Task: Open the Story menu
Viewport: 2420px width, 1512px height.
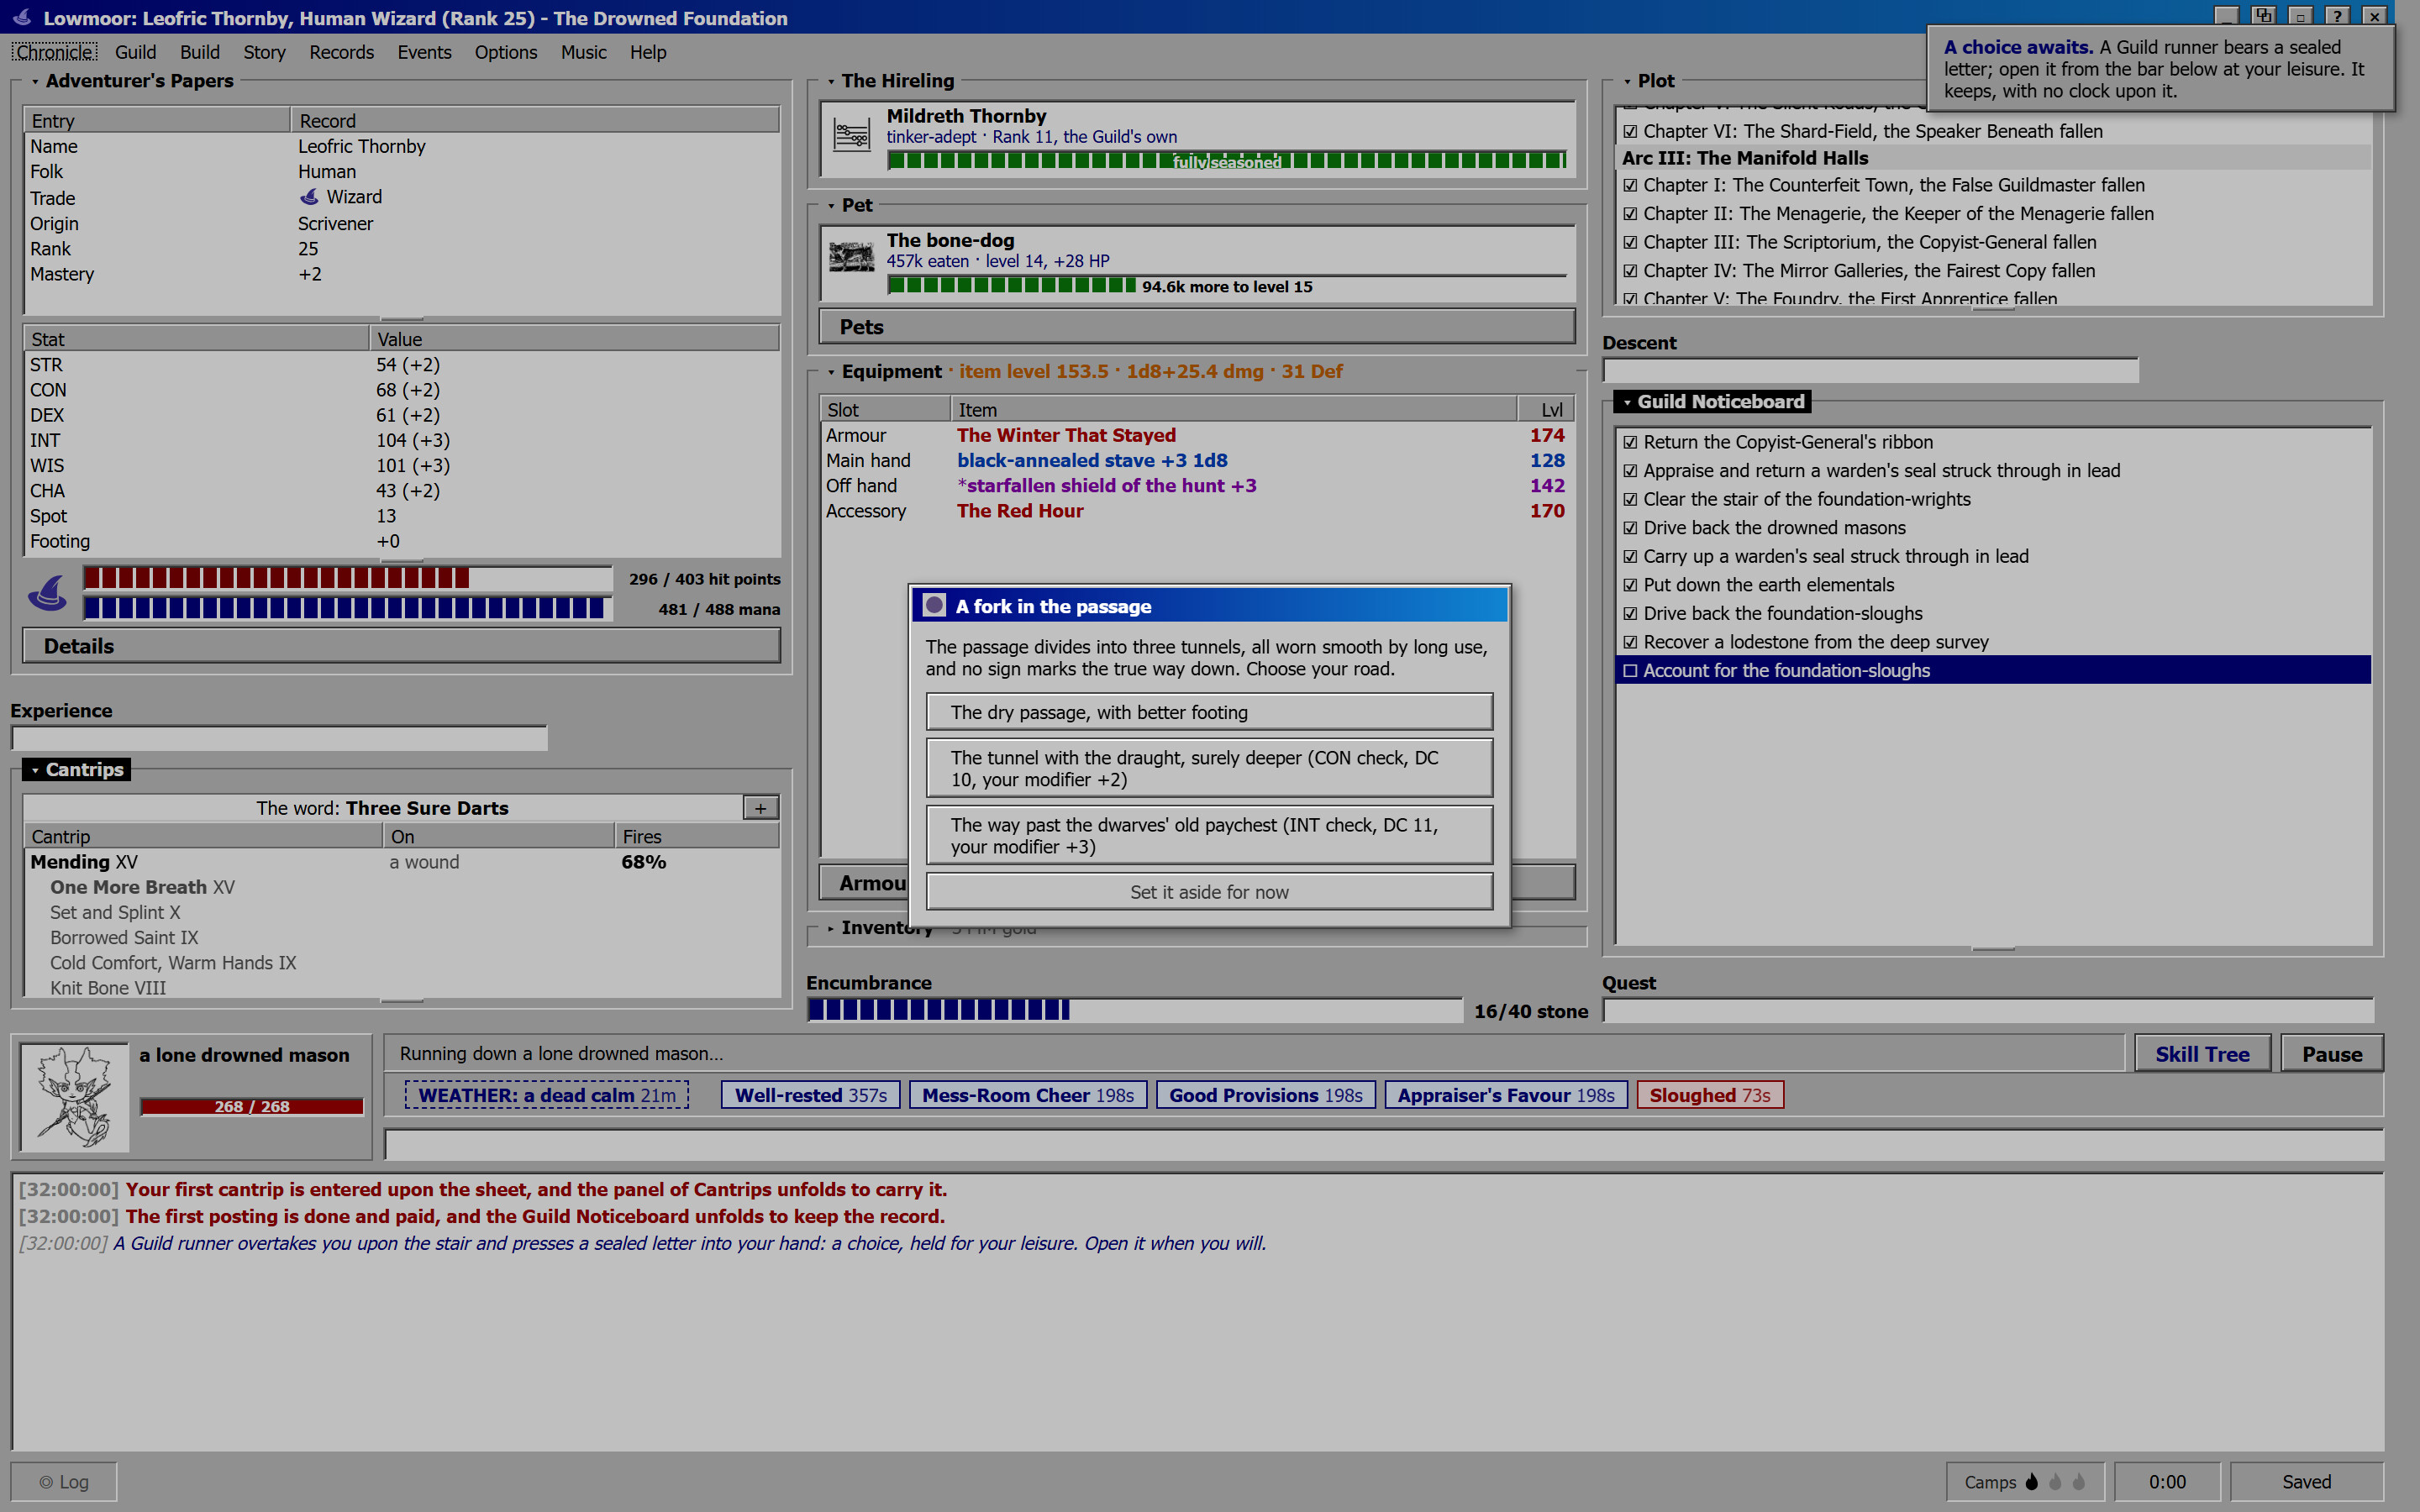Action: click(x=264, y=52)
